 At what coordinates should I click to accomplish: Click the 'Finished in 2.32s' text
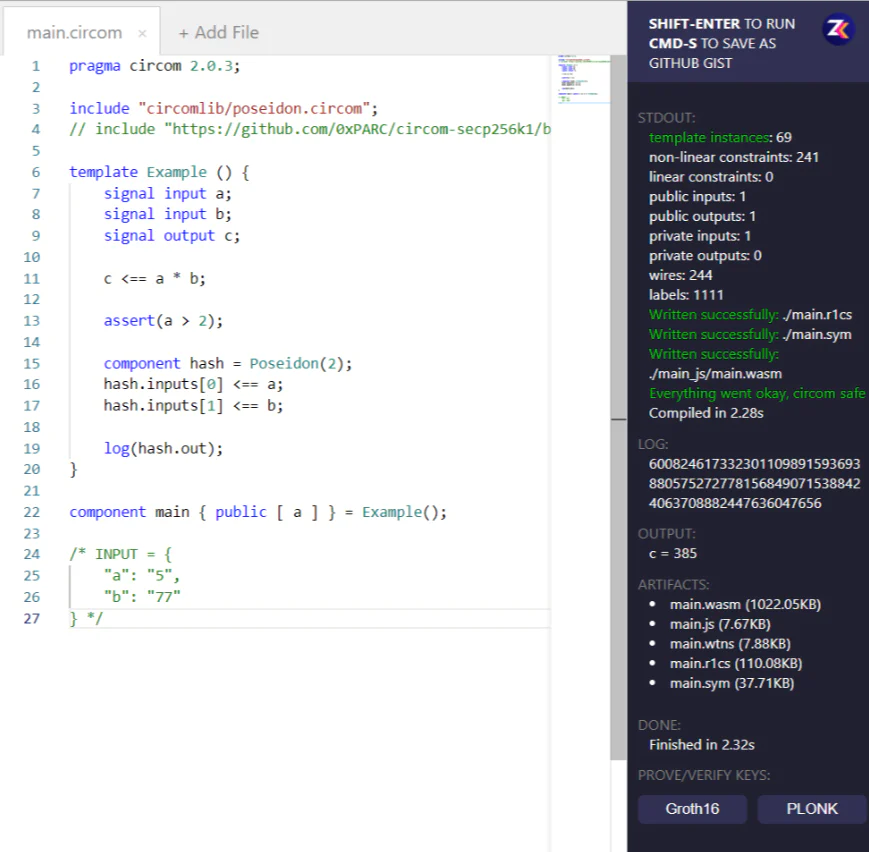pyautogui.click(x=702, y=744)
